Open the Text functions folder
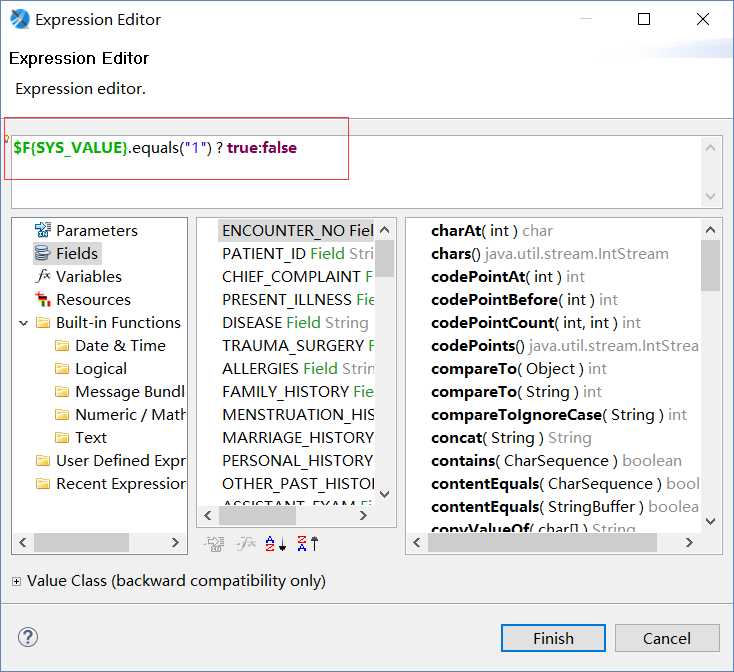This screenshot has height=672, width=734. click(81, 438)
